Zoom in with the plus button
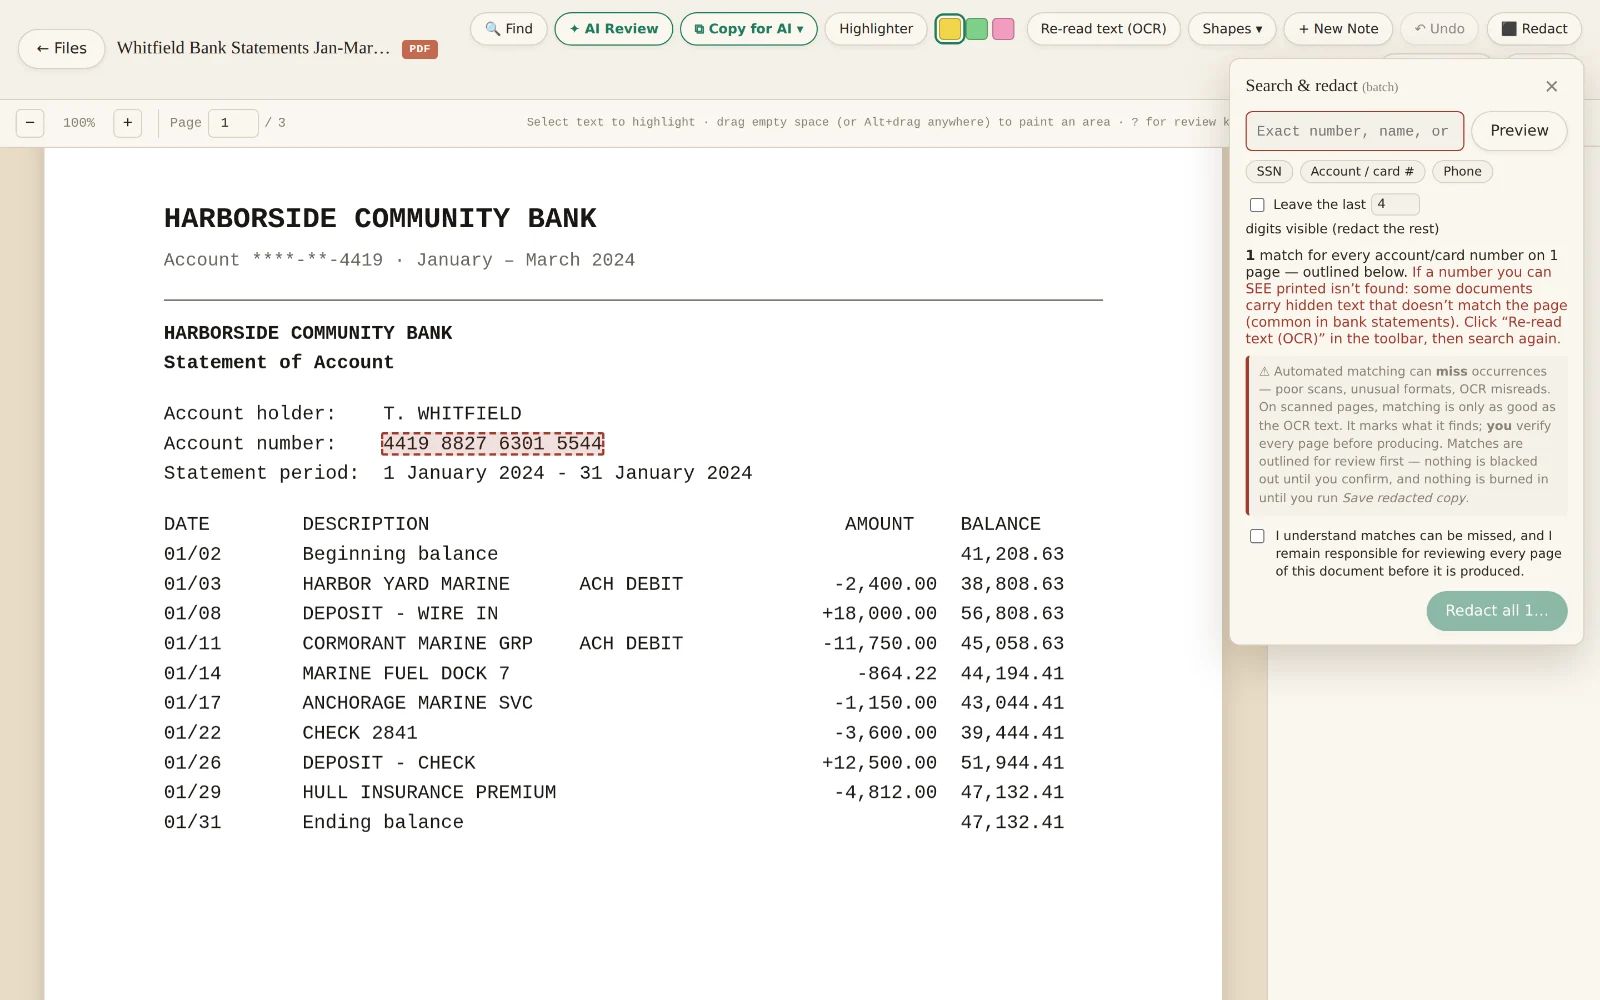Screen dimensions: 1600x1000 click(128, 122)
